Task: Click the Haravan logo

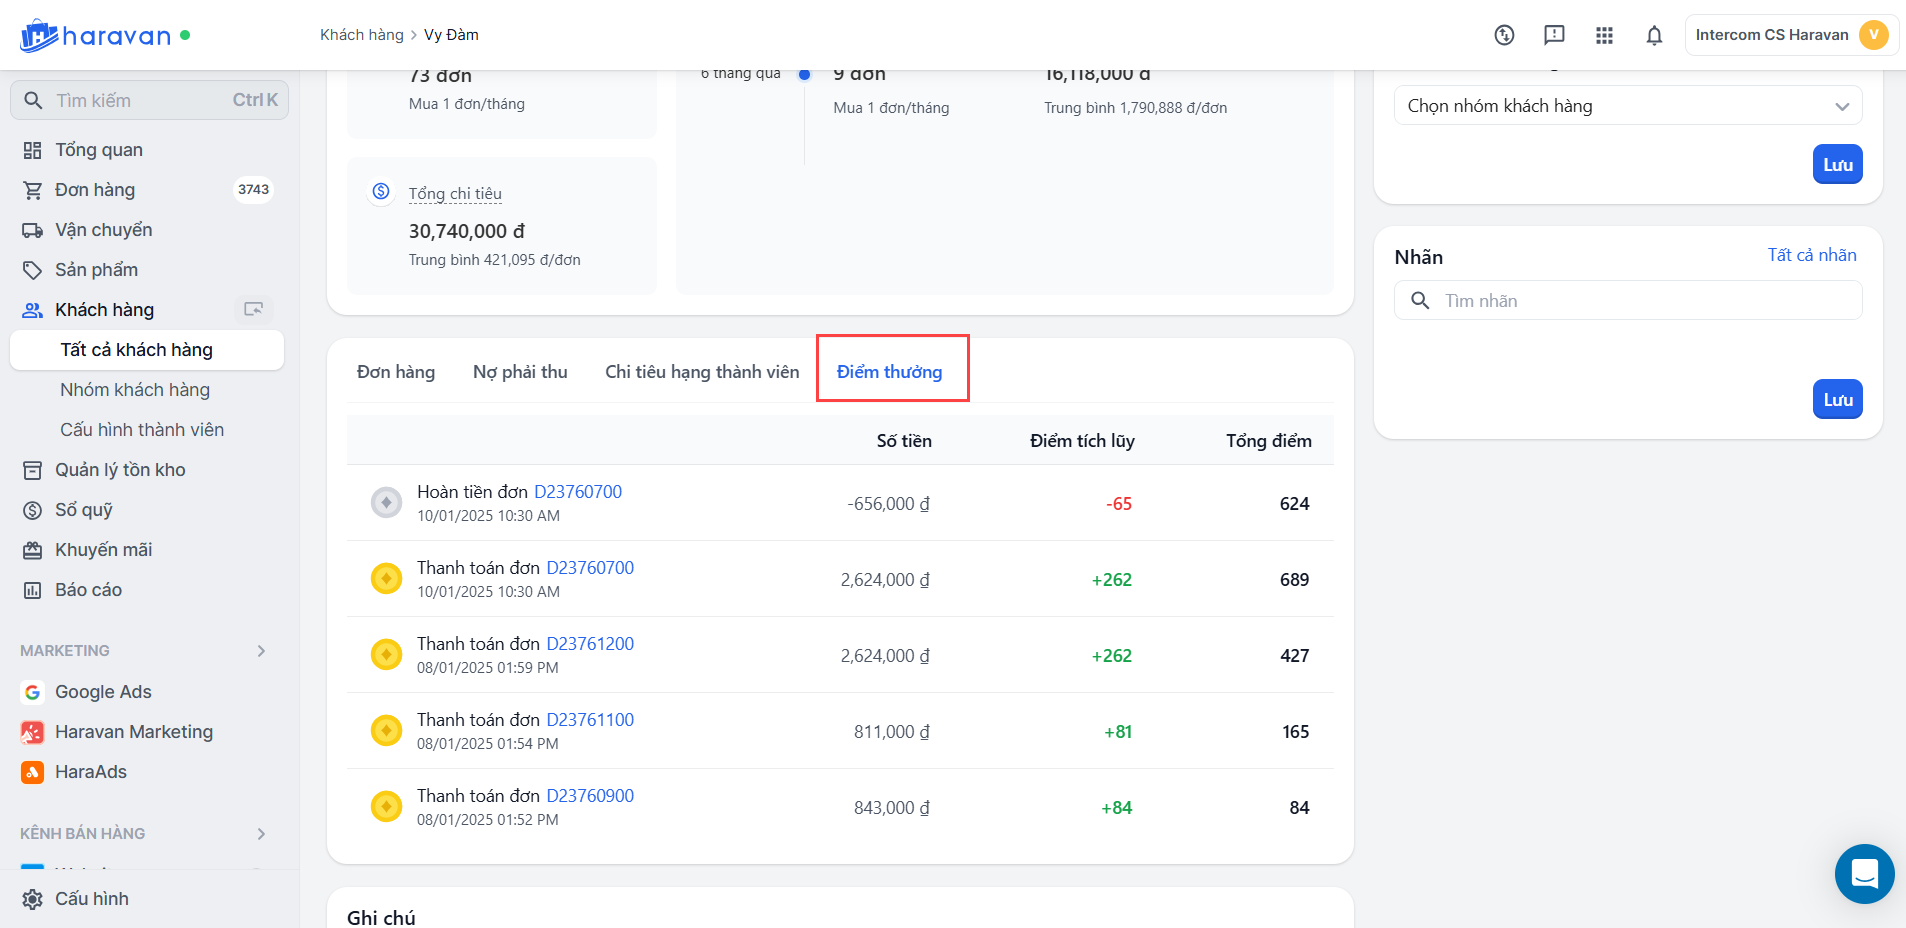Action: tap(96, 36)
